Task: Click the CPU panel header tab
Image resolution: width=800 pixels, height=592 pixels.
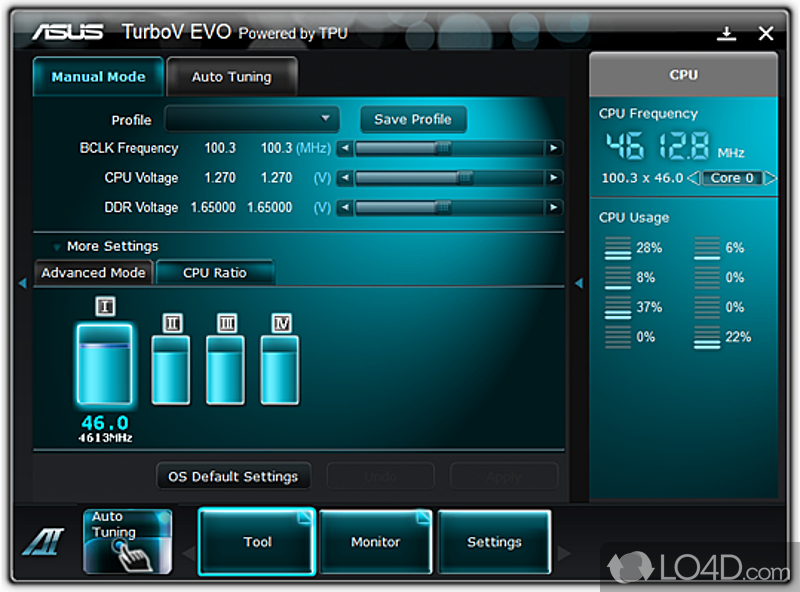Action: pyautogui.click(x=684, y=75)
